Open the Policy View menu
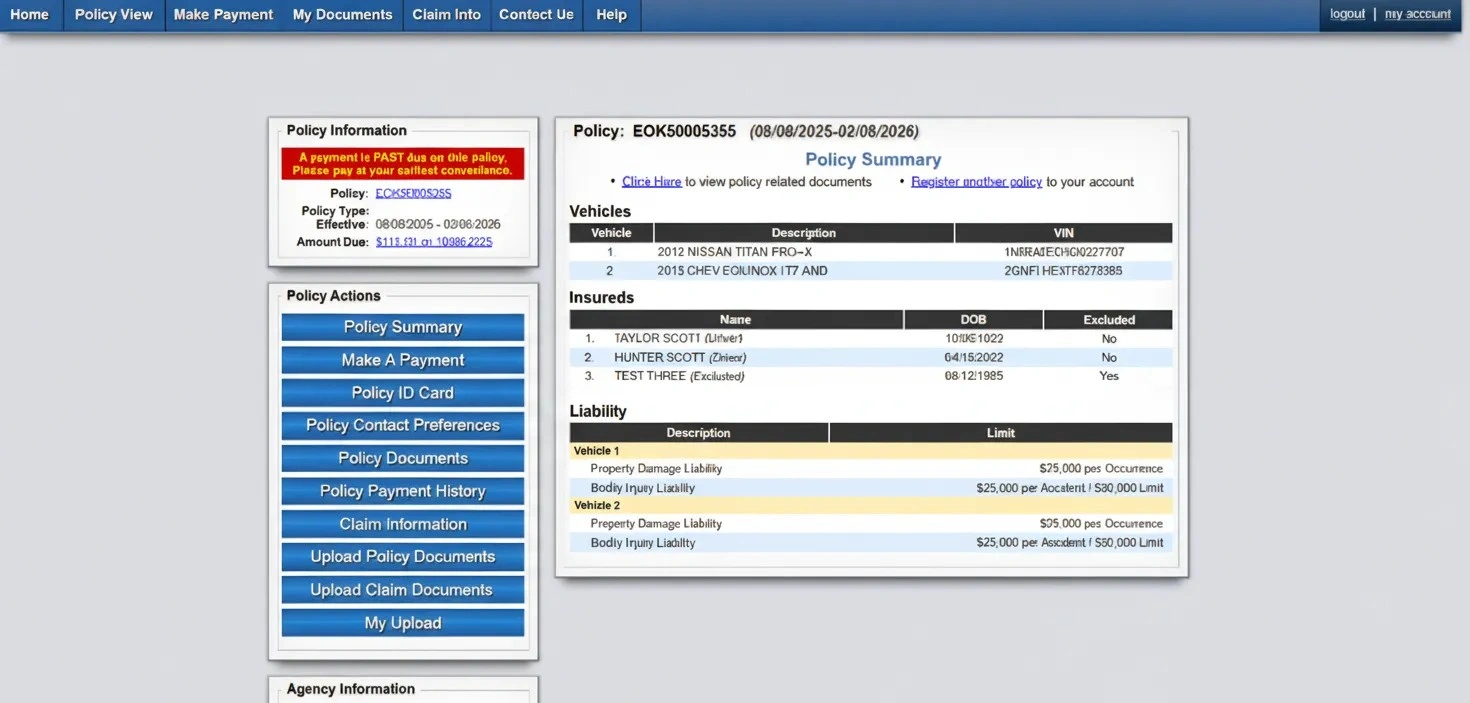1470x703 pixels. (113, 14)
